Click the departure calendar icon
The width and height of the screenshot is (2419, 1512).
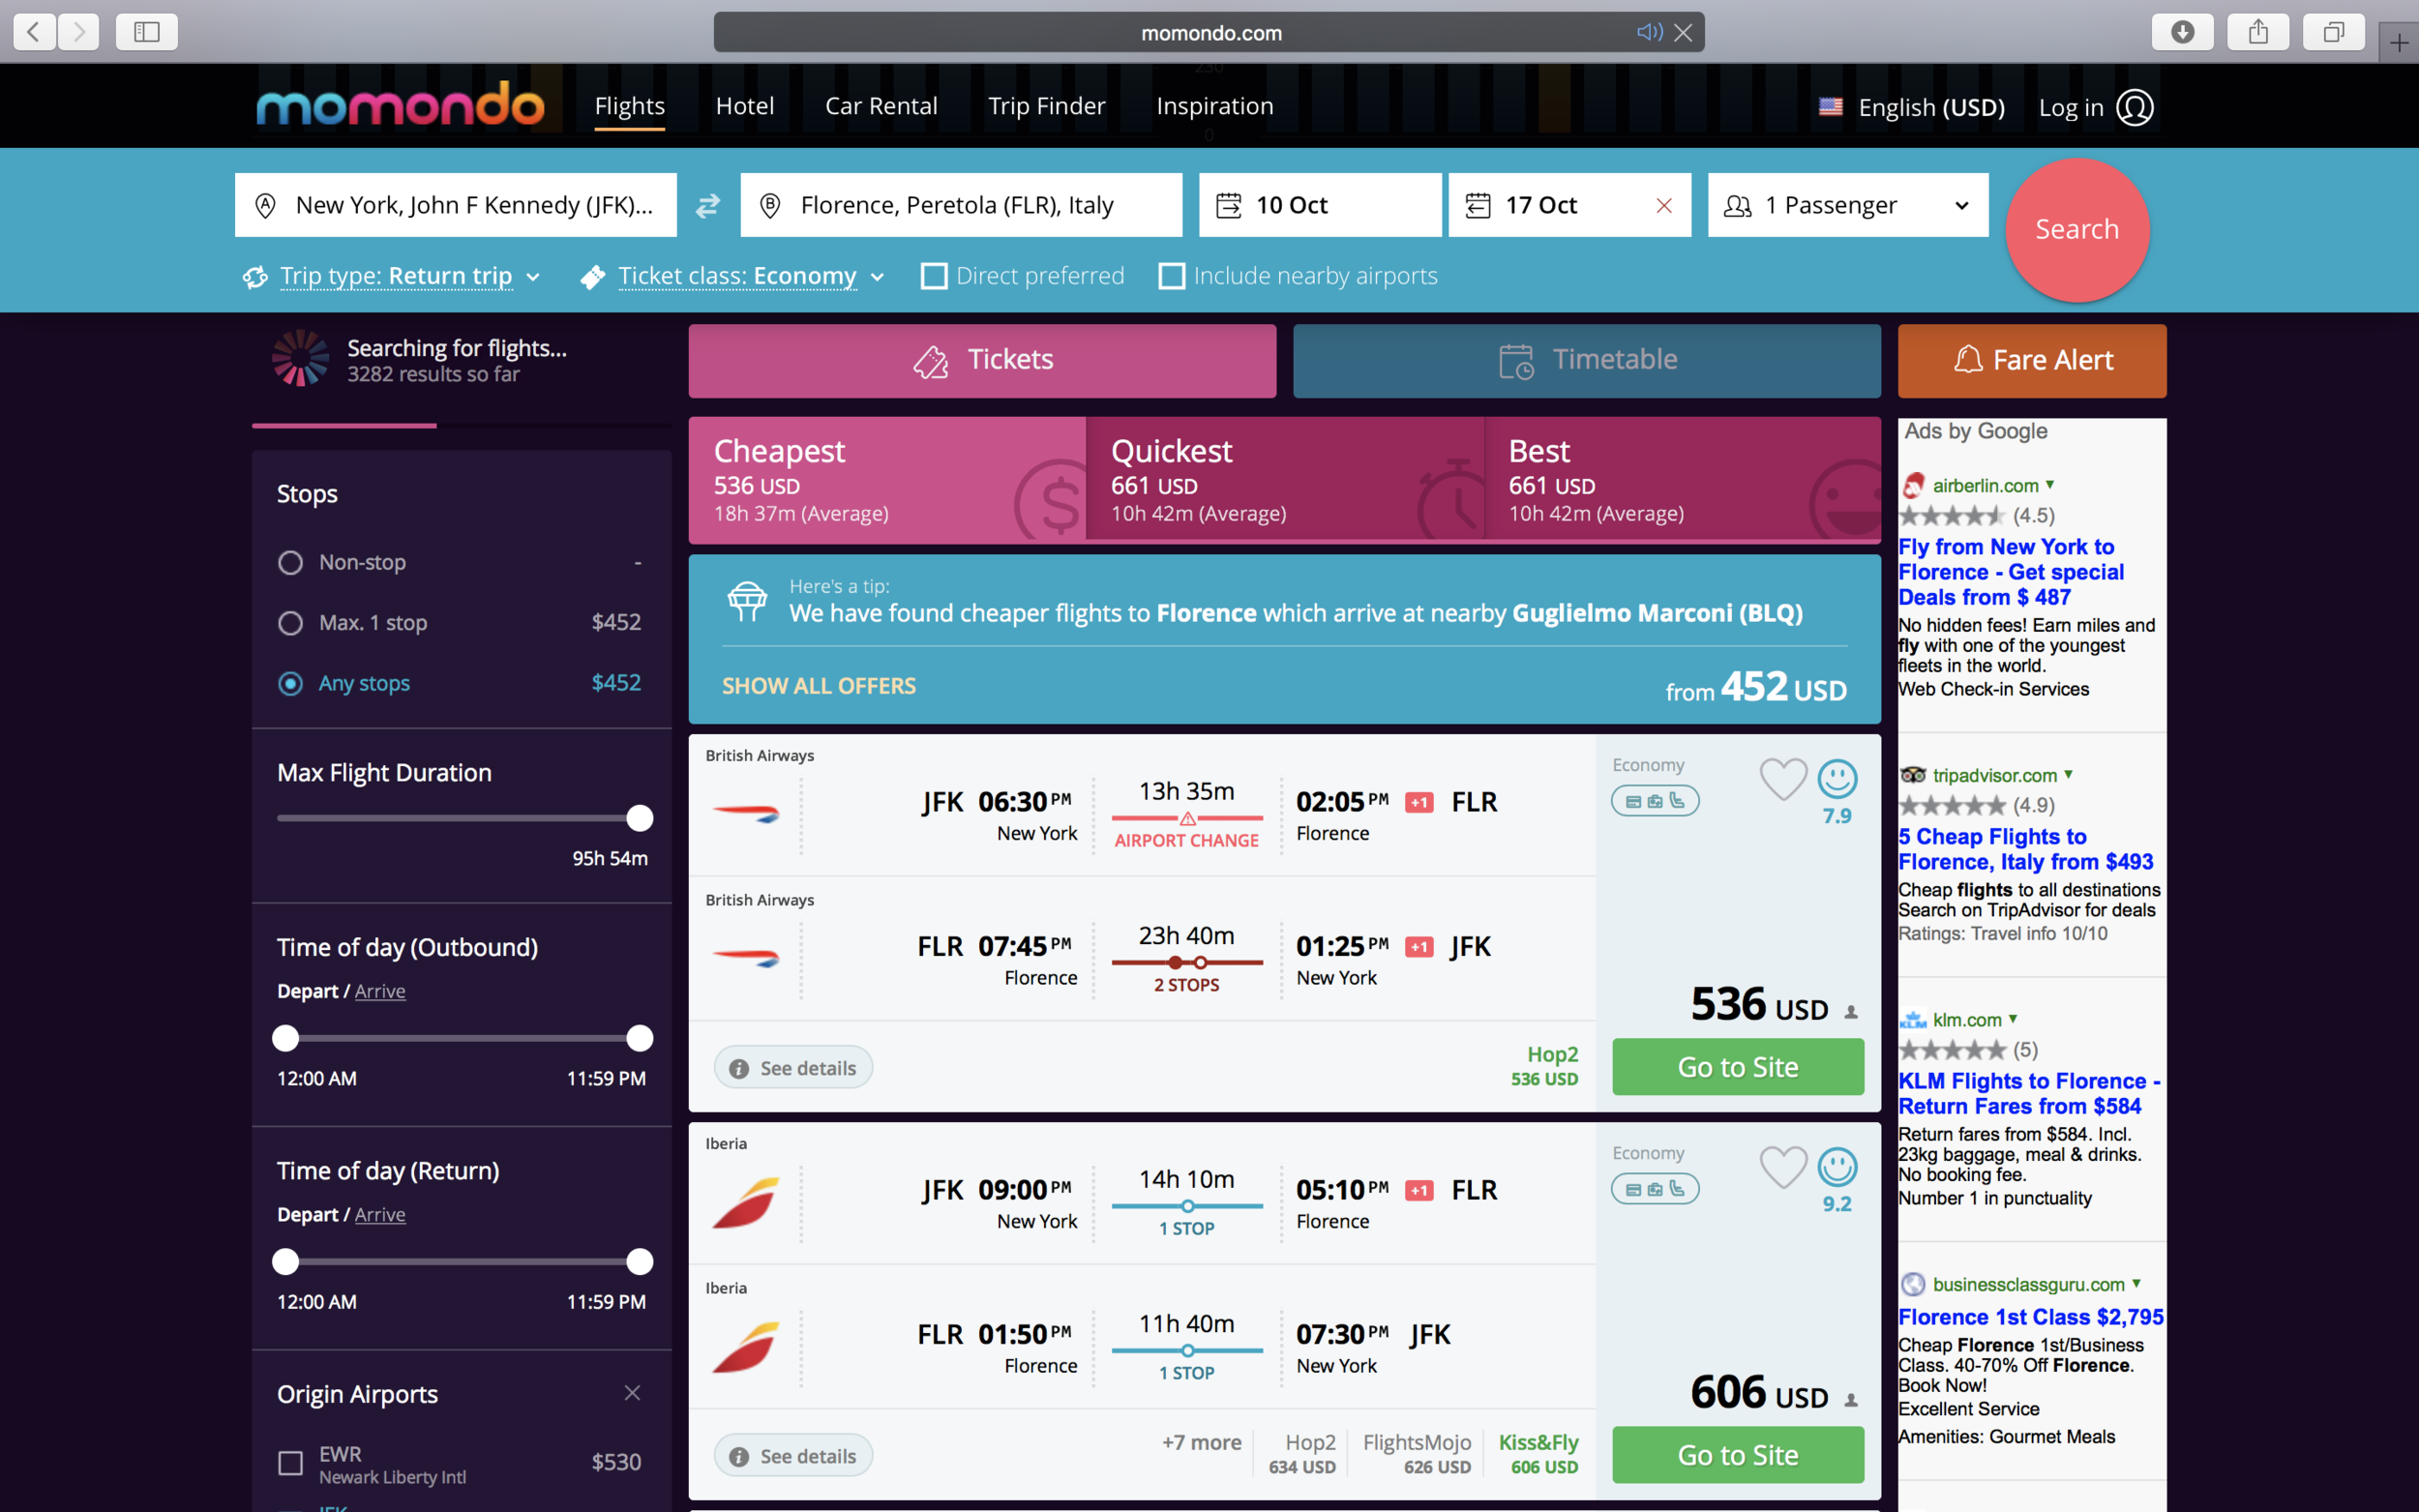(1228, 205)
